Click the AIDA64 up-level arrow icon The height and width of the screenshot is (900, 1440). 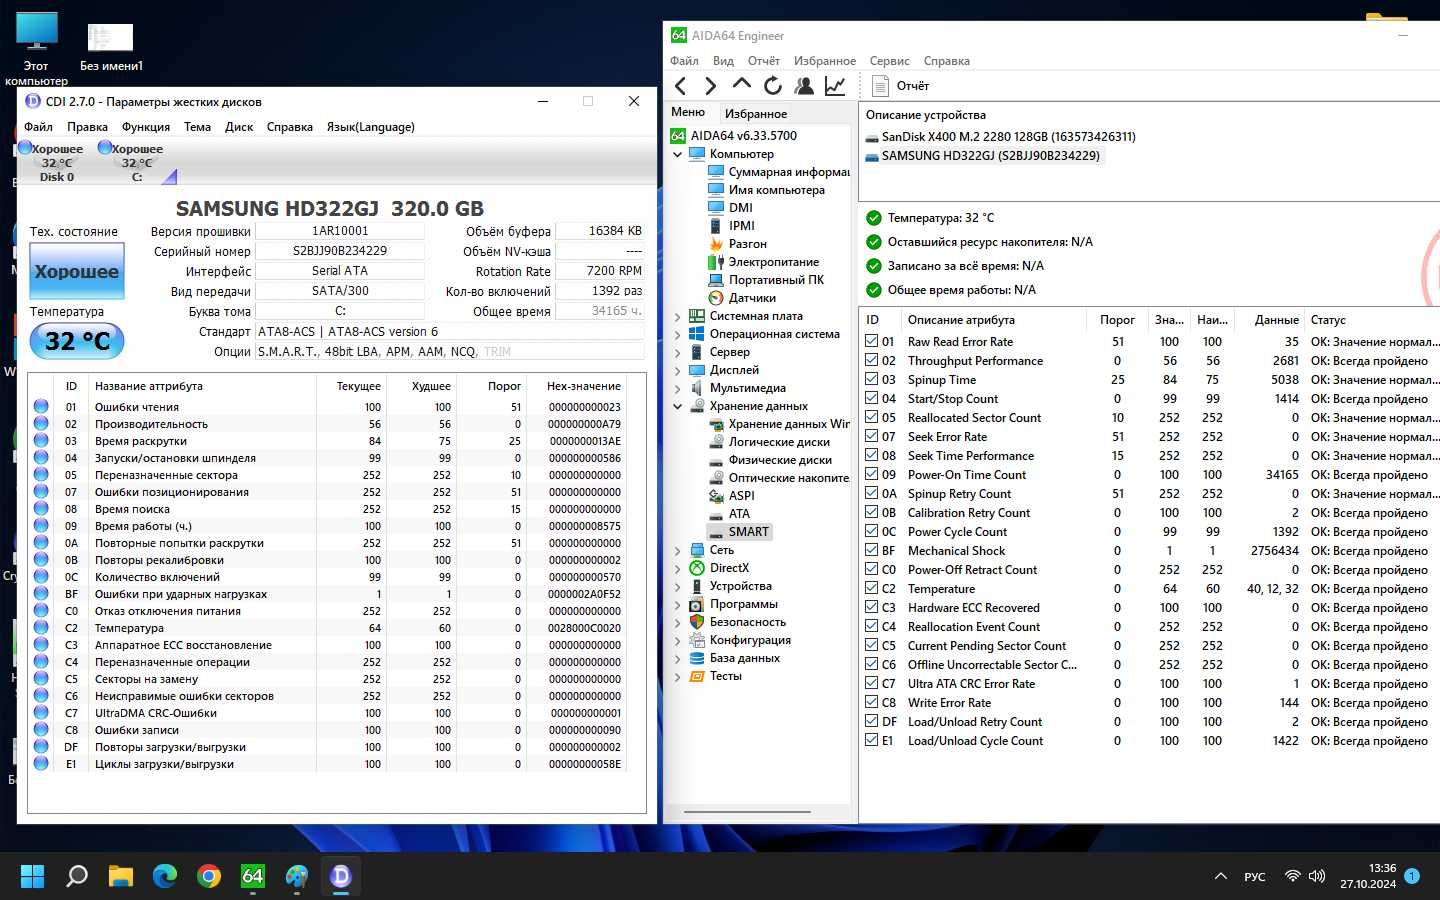point(742,85)
